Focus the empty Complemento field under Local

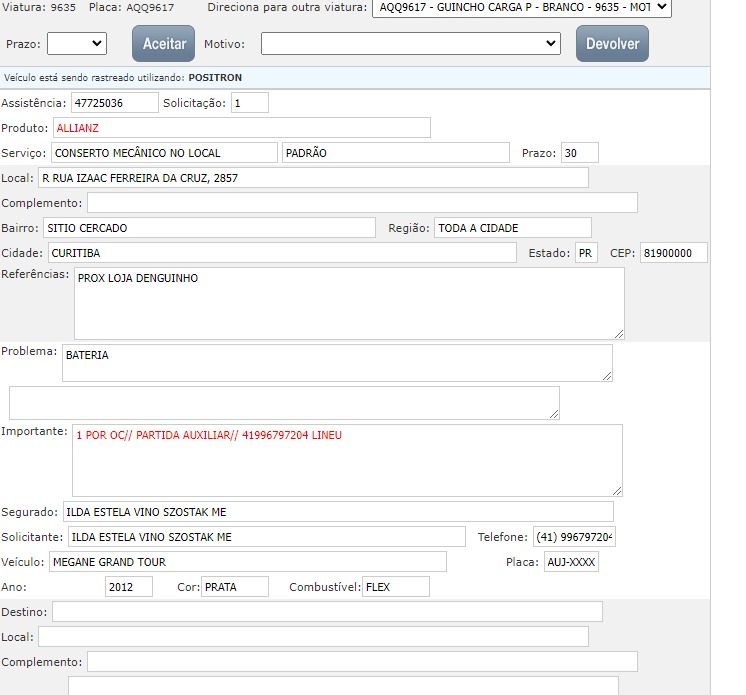[362, 203]
